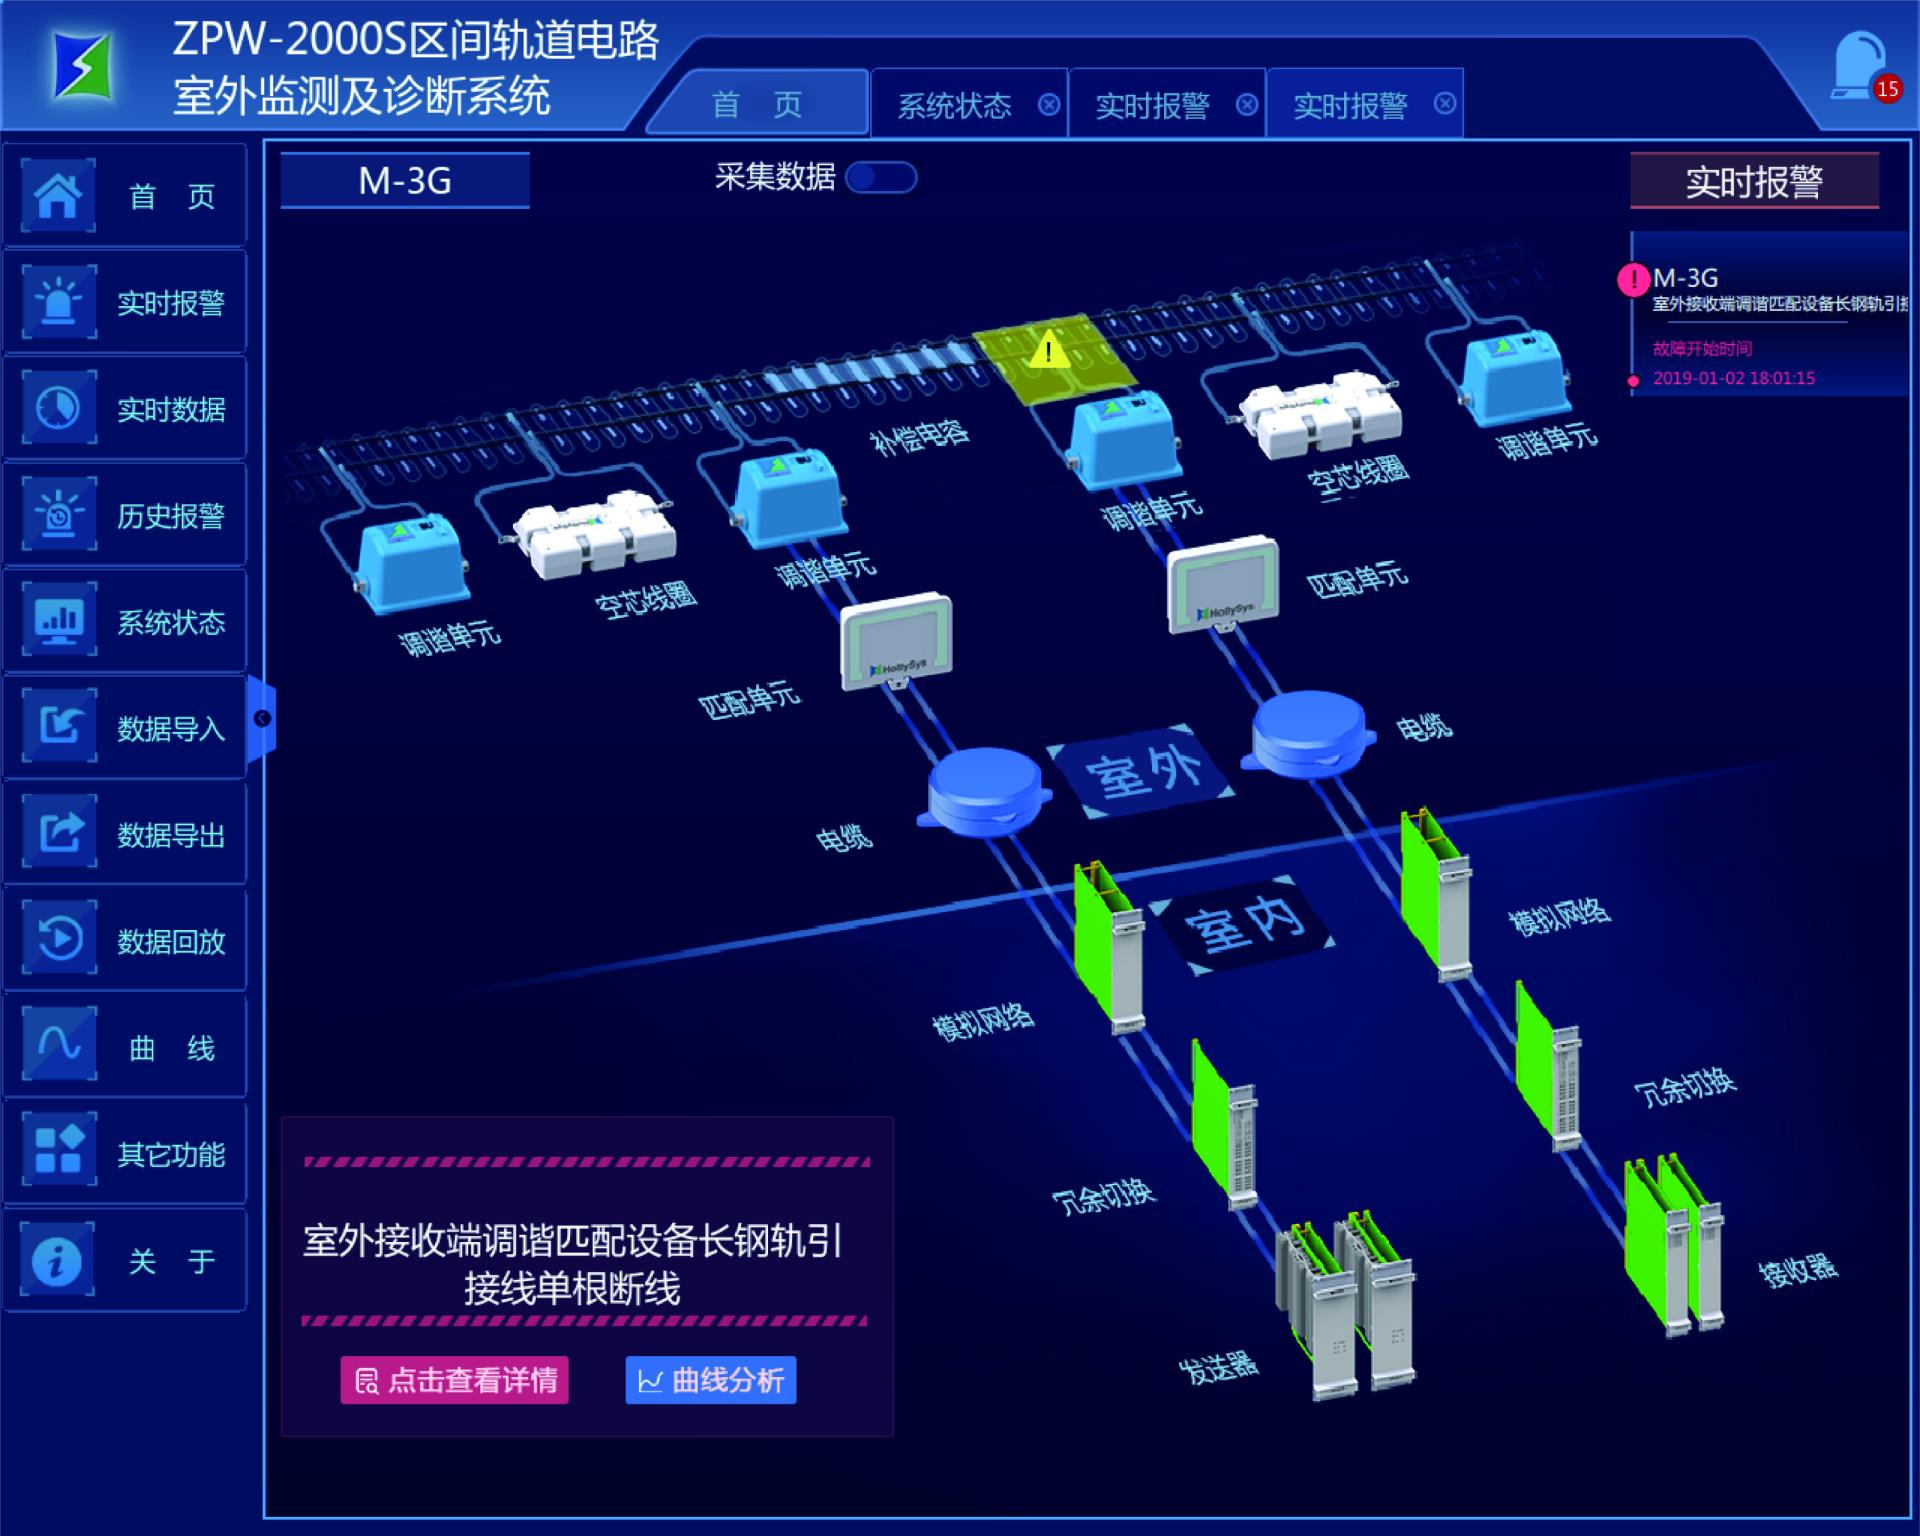The width and height of the screenshot is (1920, 1536).
Task: Close the 系统状态 tab
Action: pos(1048,104)
